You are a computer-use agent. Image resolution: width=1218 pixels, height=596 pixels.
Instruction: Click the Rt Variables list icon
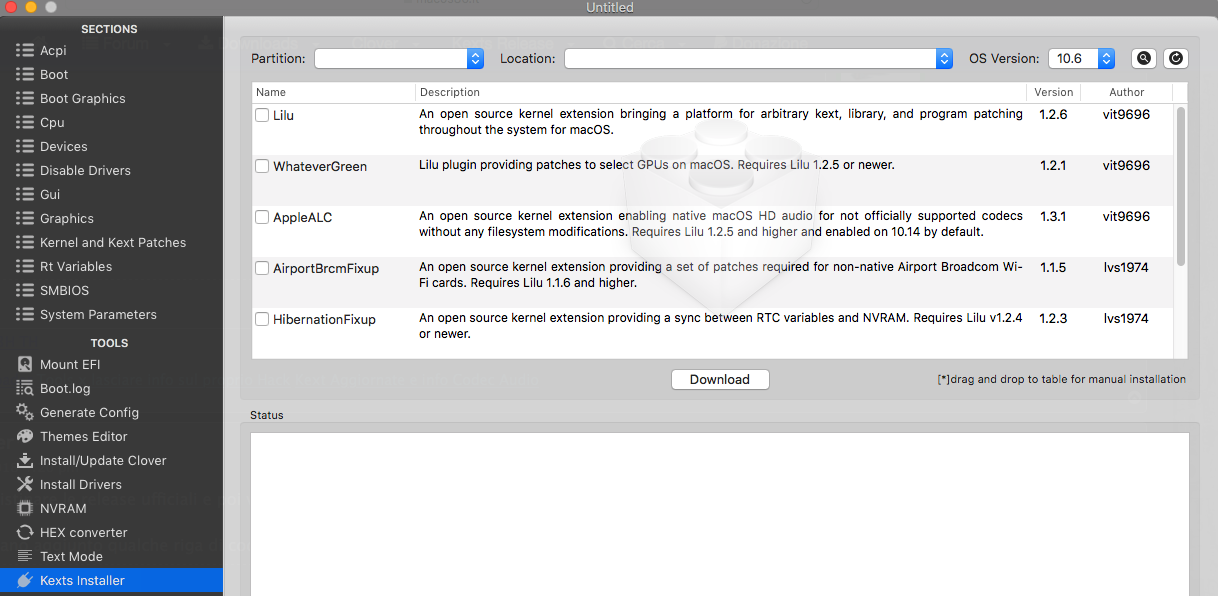[x=25, y=266]
